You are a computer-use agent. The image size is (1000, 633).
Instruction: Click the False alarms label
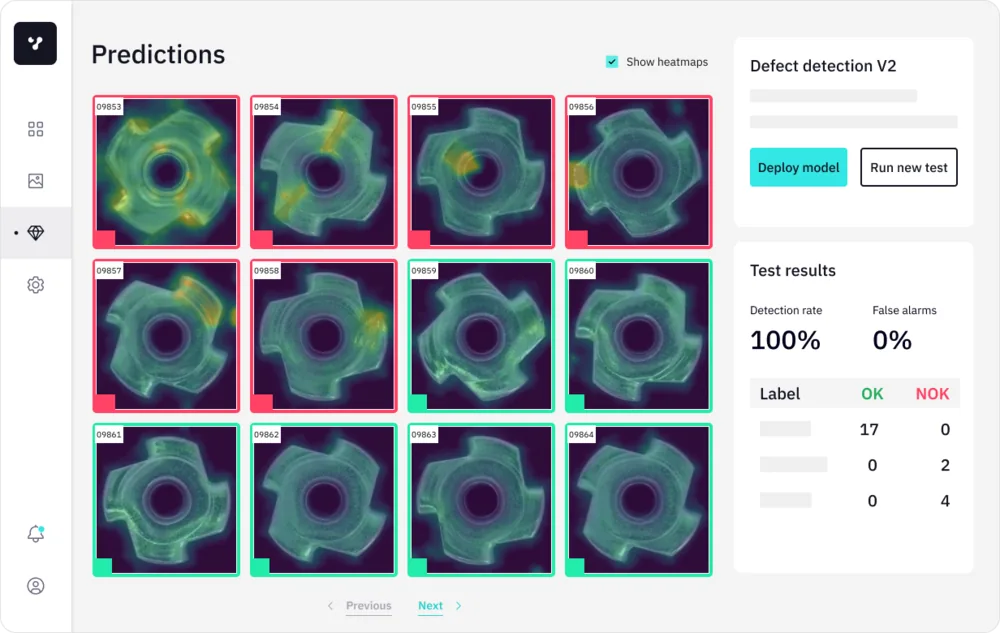click(904, 310)
